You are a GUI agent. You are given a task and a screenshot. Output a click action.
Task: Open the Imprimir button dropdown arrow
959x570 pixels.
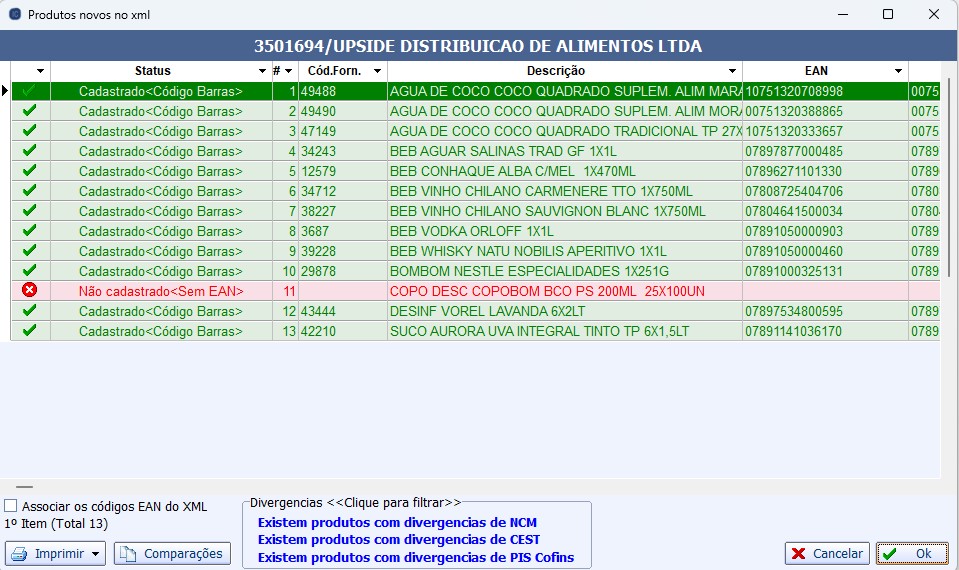pos(95,553)
